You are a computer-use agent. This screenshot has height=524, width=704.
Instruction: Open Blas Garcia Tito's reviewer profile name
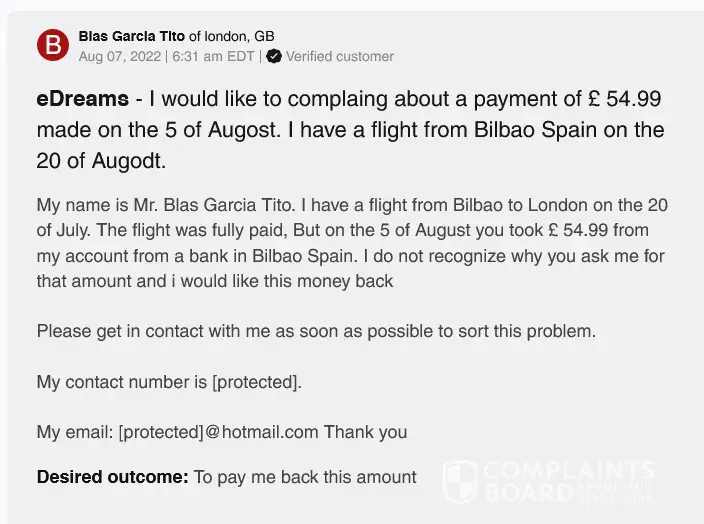point(131,36)
